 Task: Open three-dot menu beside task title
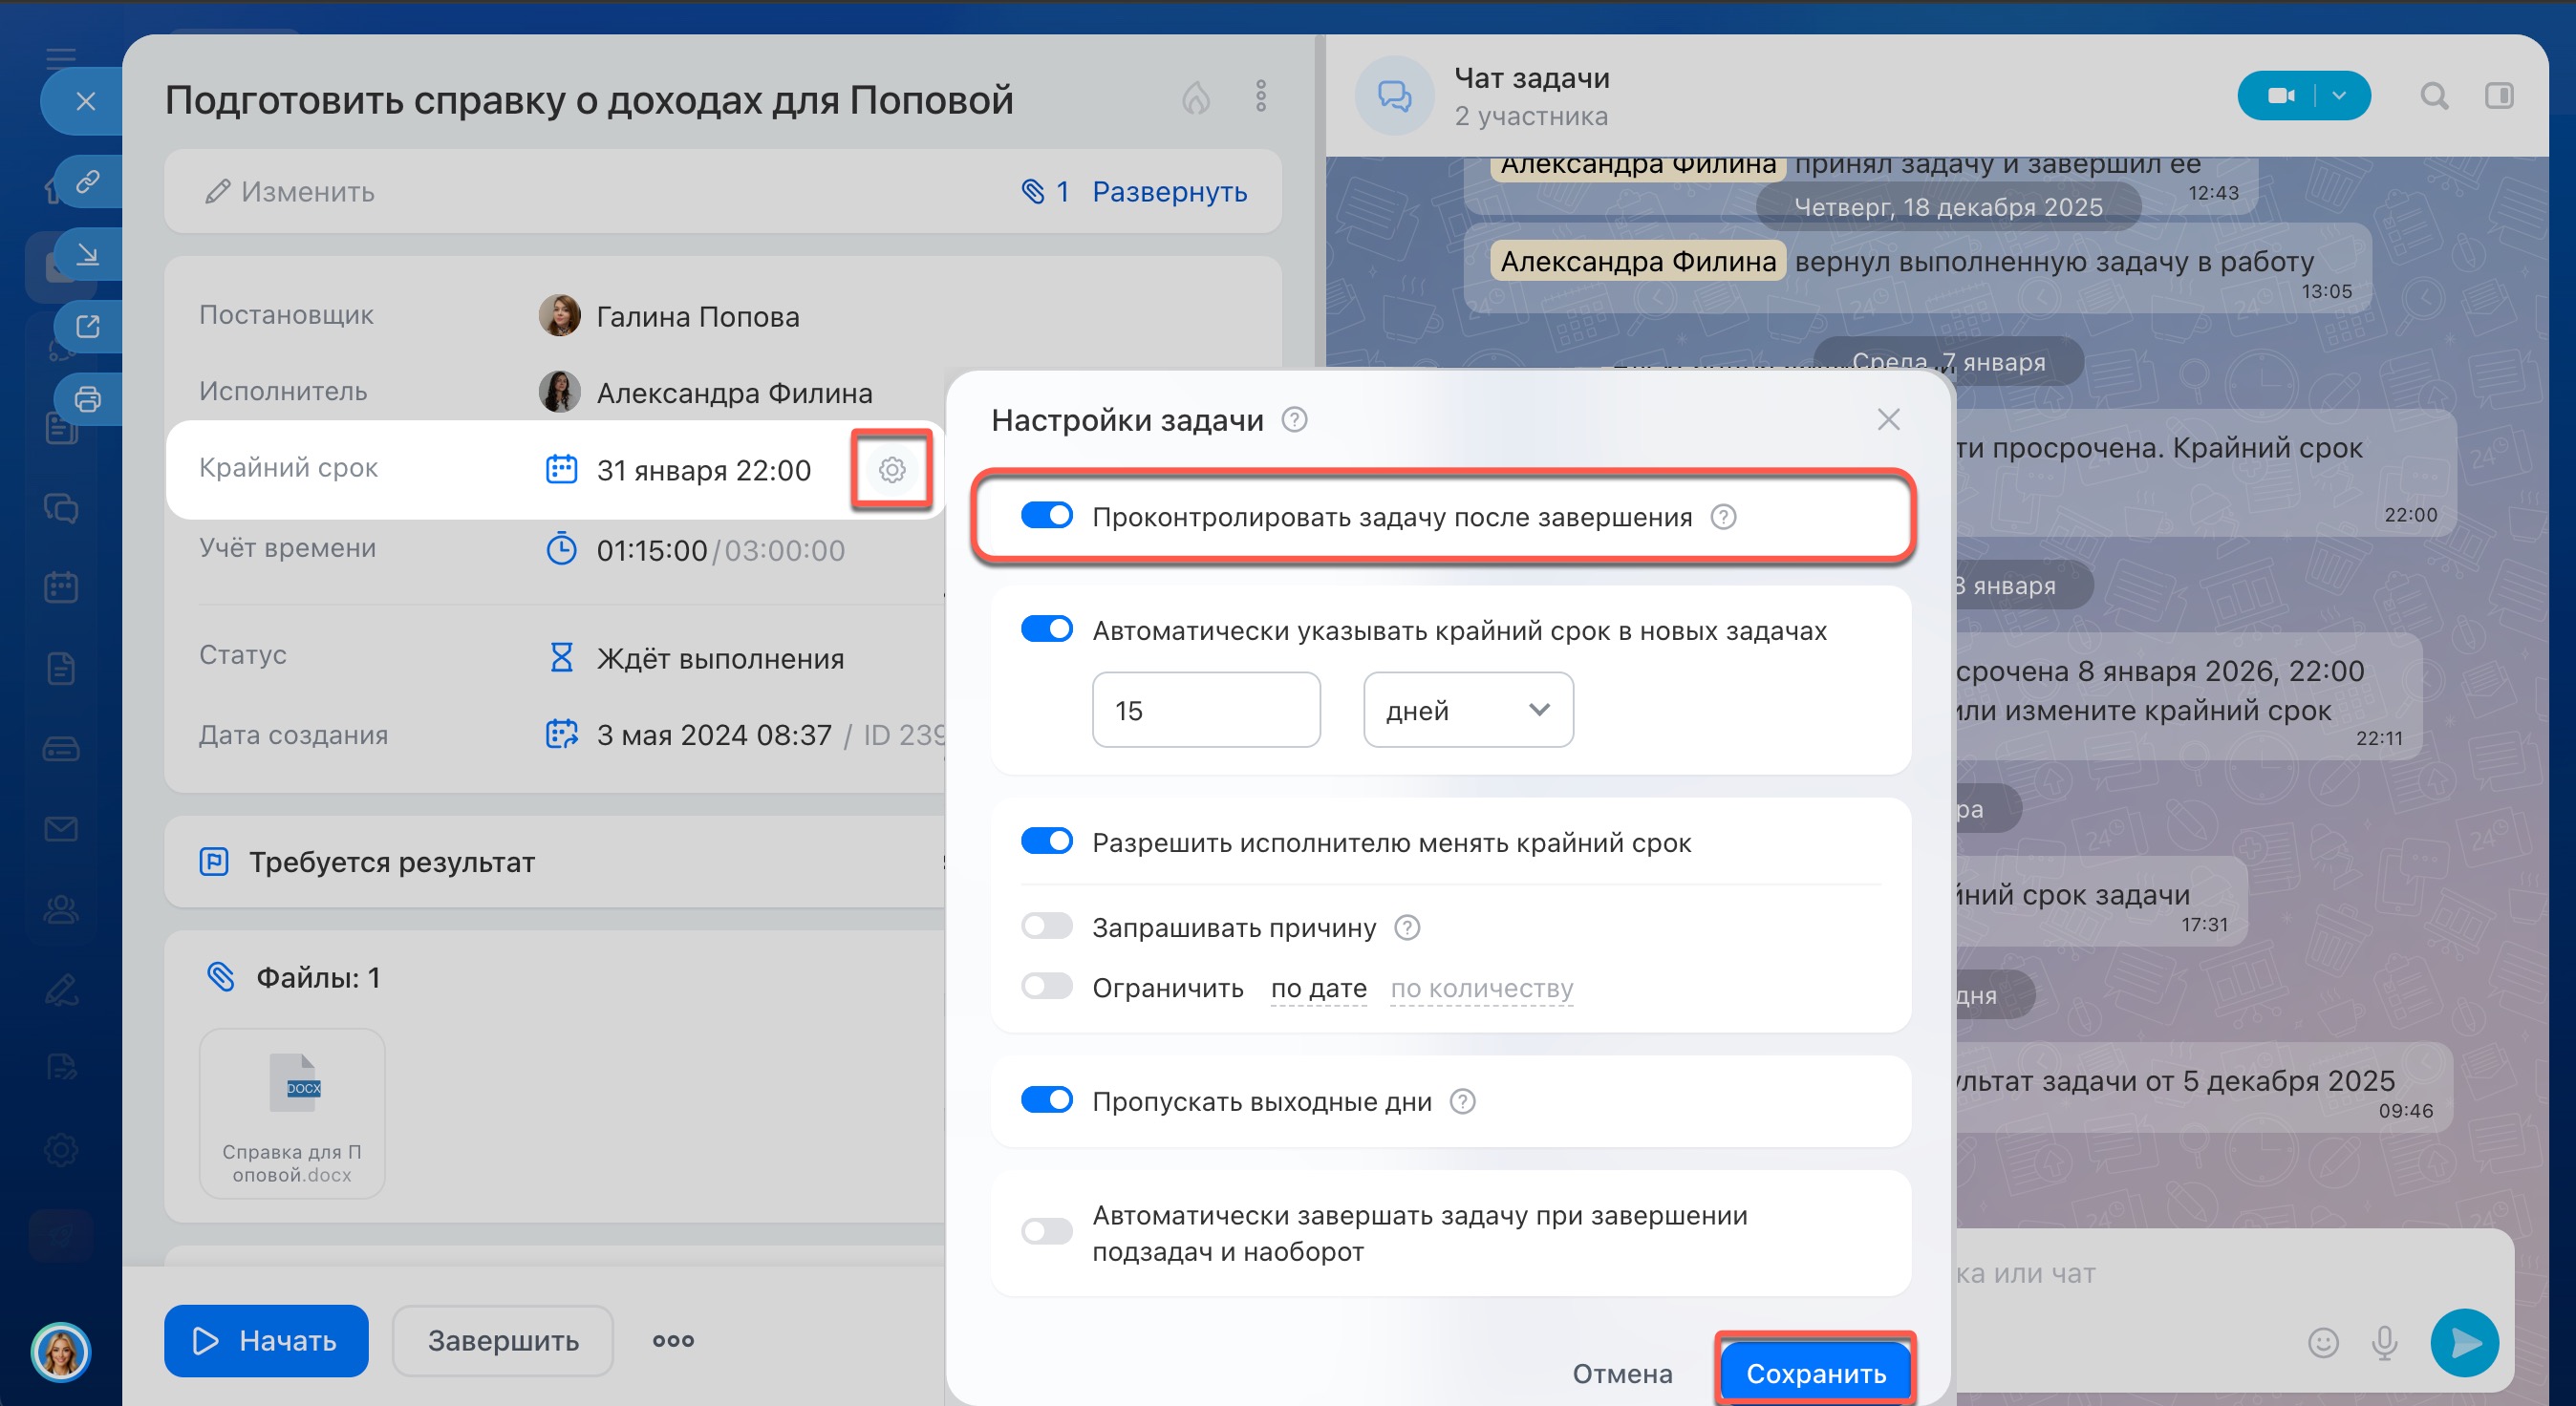click(1260, 97)
